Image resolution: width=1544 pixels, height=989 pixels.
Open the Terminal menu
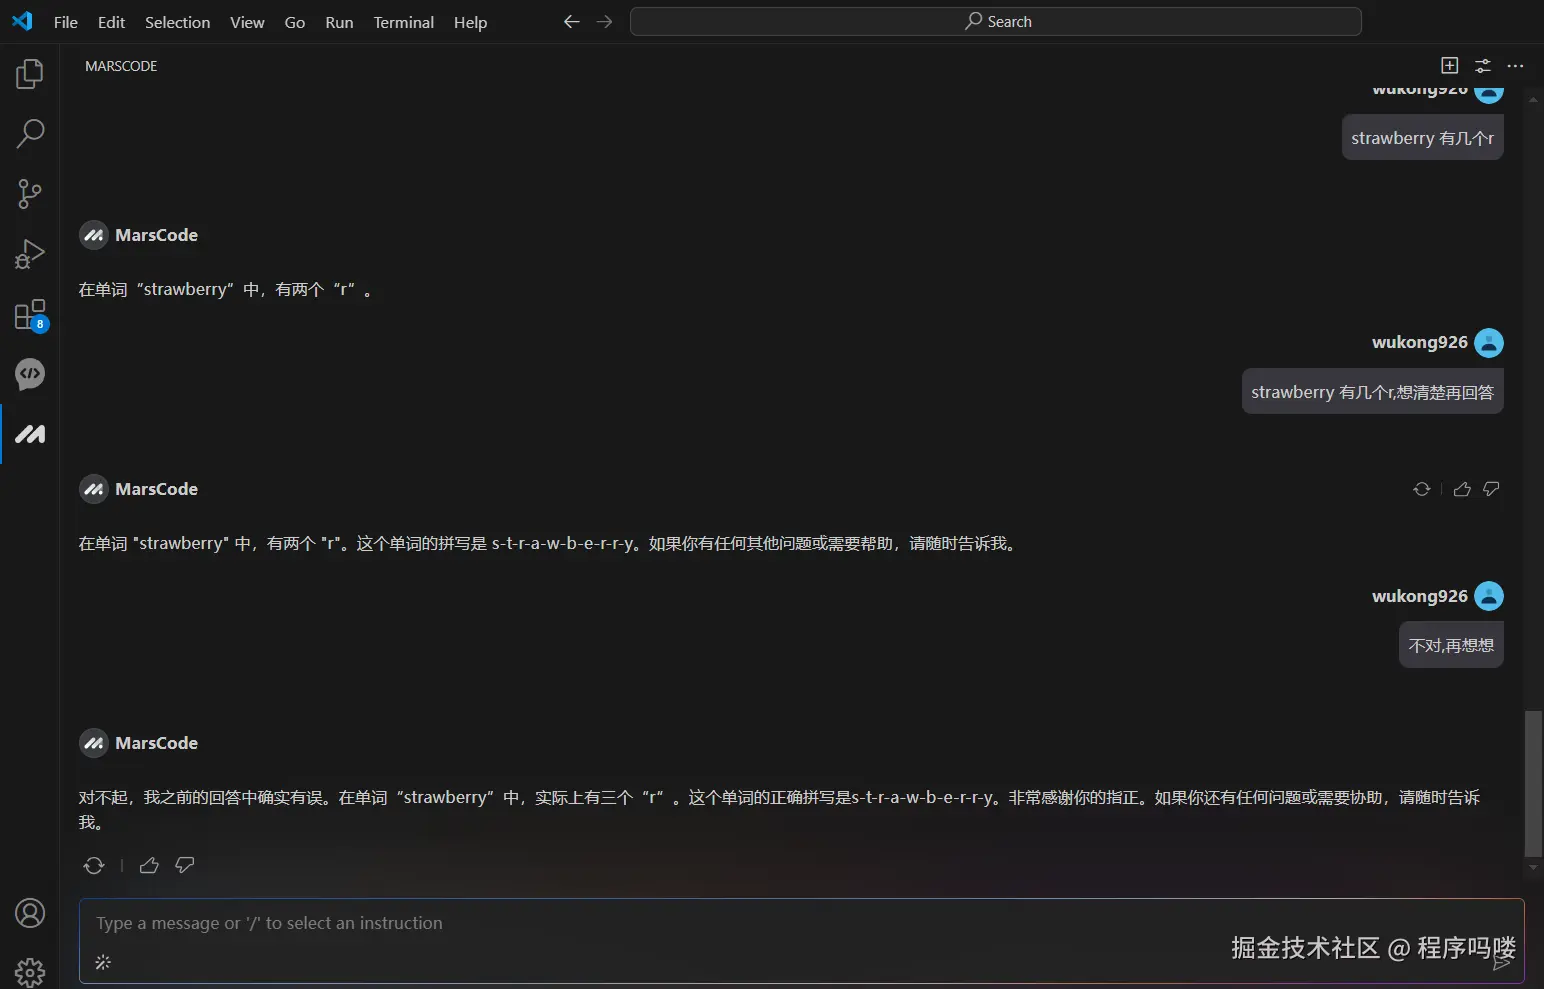(x=403, y=22)
